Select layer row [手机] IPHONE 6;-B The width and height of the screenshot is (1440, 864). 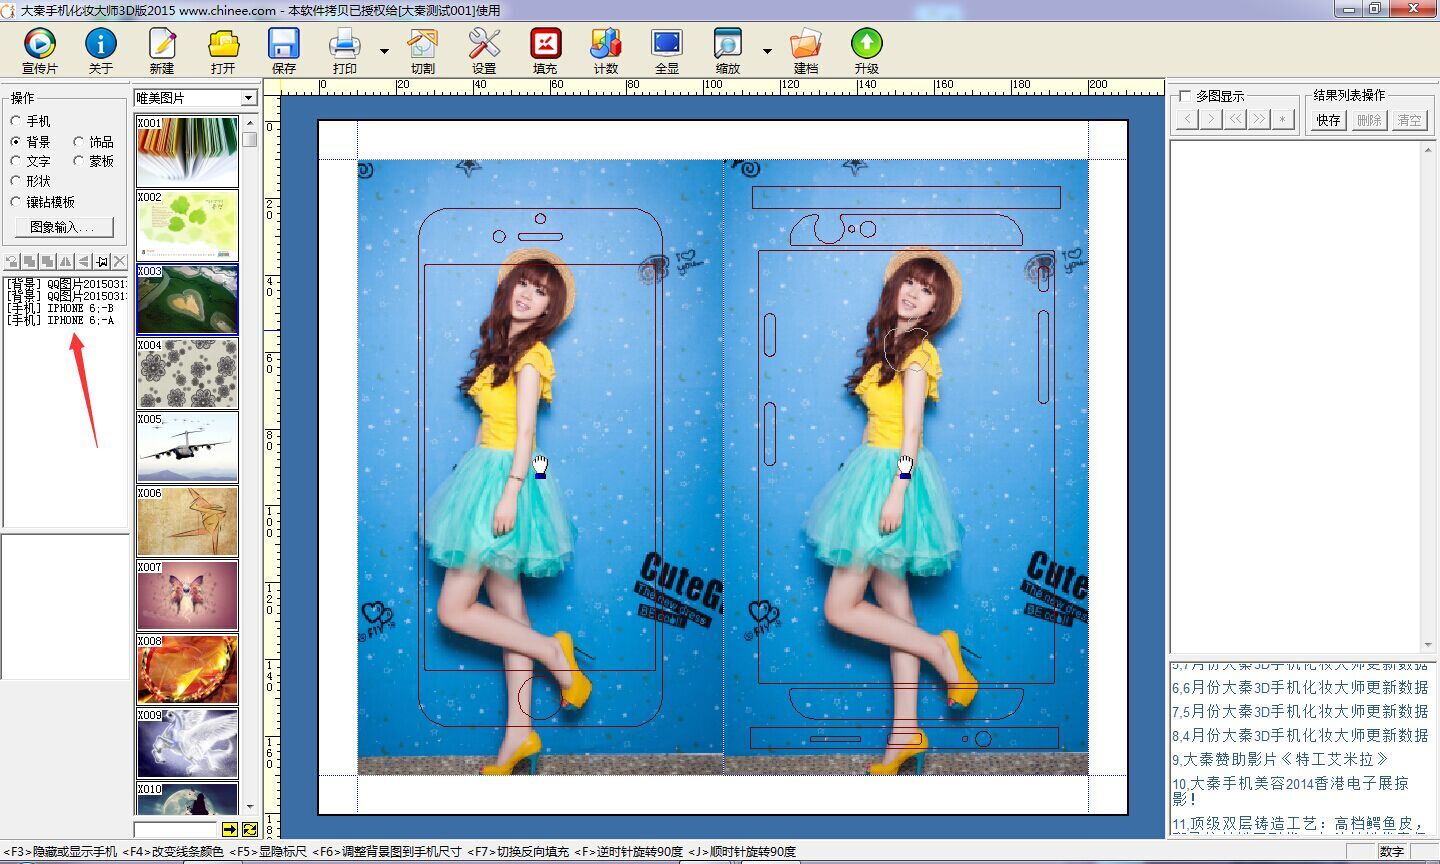tap(60, 308)
